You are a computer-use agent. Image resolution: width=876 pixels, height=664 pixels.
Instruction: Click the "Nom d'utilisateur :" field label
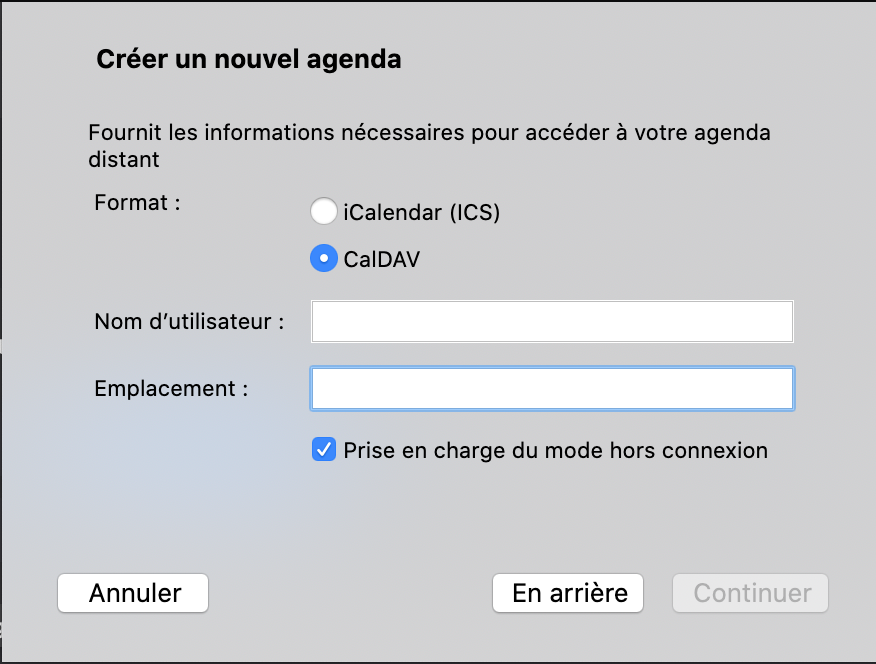pyautogui.click(x=190, y=322)
